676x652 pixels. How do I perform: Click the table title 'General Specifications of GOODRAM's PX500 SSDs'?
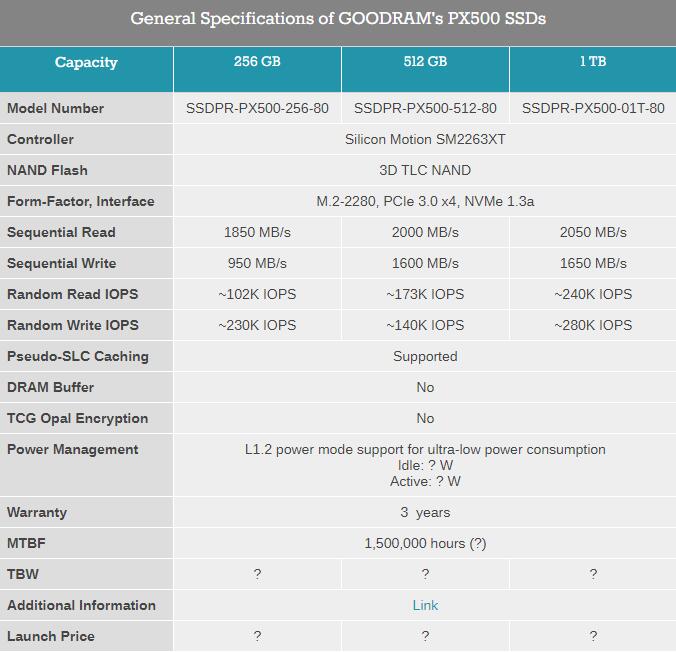point(338,19)
